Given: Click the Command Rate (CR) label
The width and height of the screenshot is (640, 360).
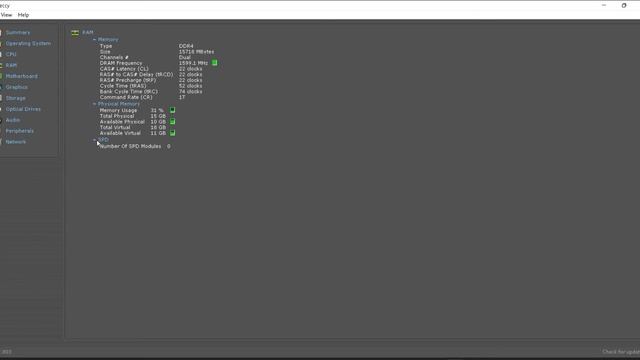Looking at the screenshot, I should (x=126, y=98).
